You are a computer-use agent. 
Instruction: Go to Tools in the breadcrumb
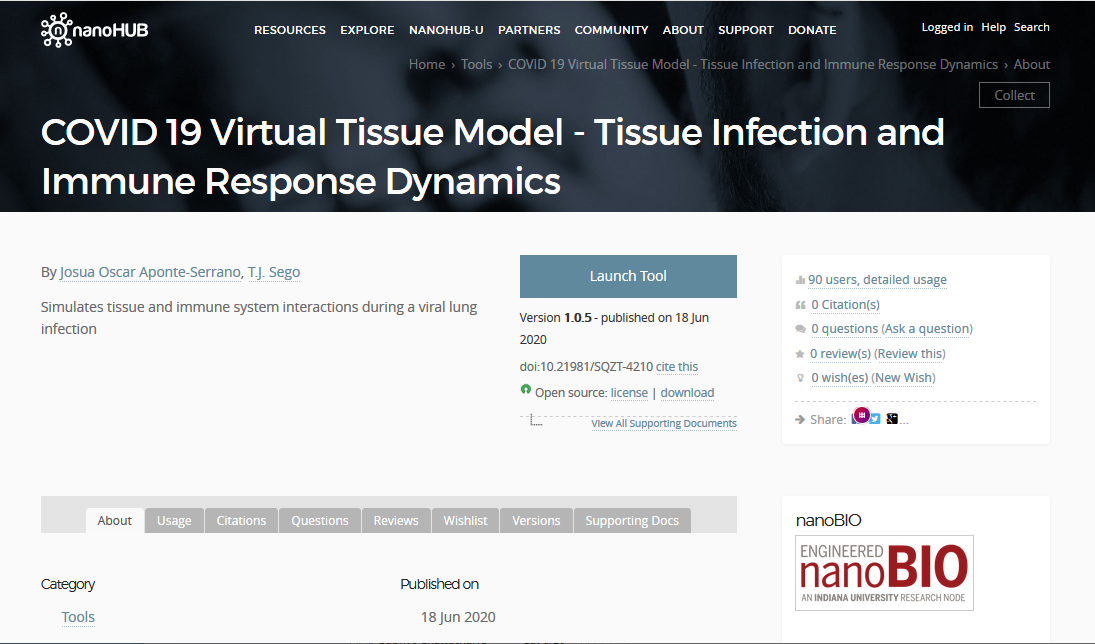tap(476, 64)
